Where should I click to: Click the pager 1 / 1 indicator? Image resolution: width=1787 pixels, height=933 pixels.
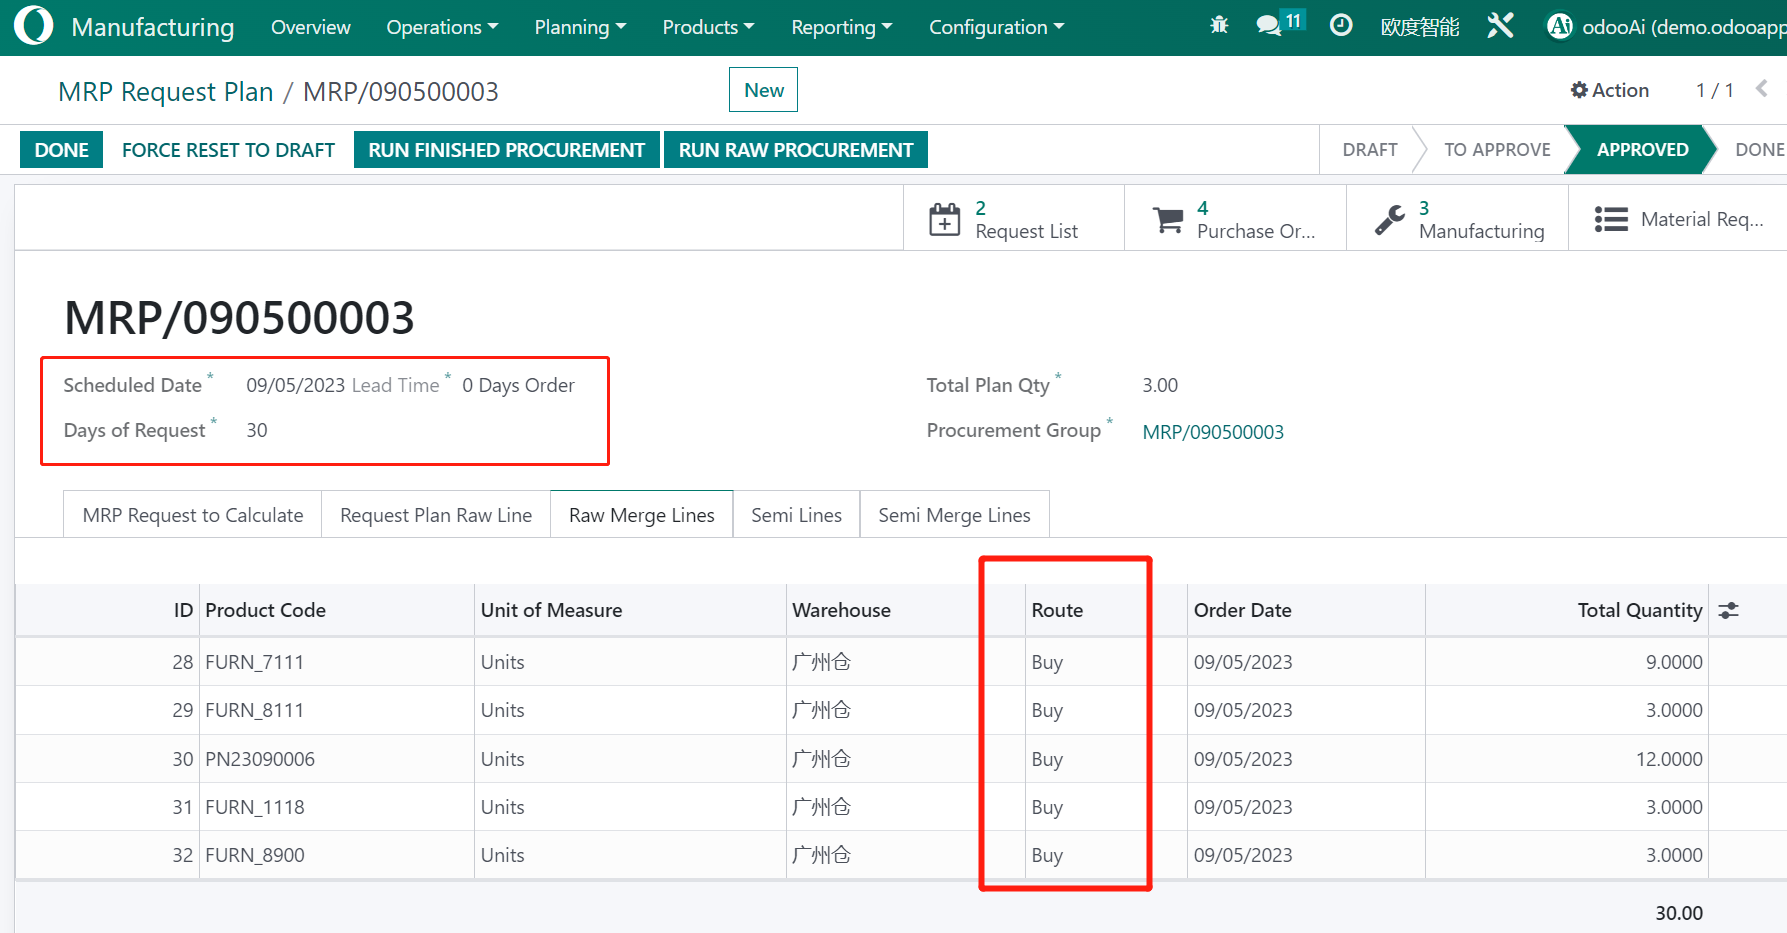[x=1714, y=90]
